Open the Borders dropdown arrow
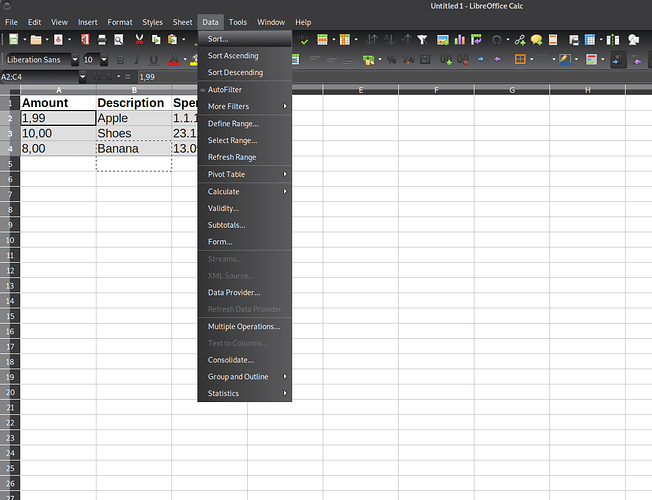 pos(531,59)
